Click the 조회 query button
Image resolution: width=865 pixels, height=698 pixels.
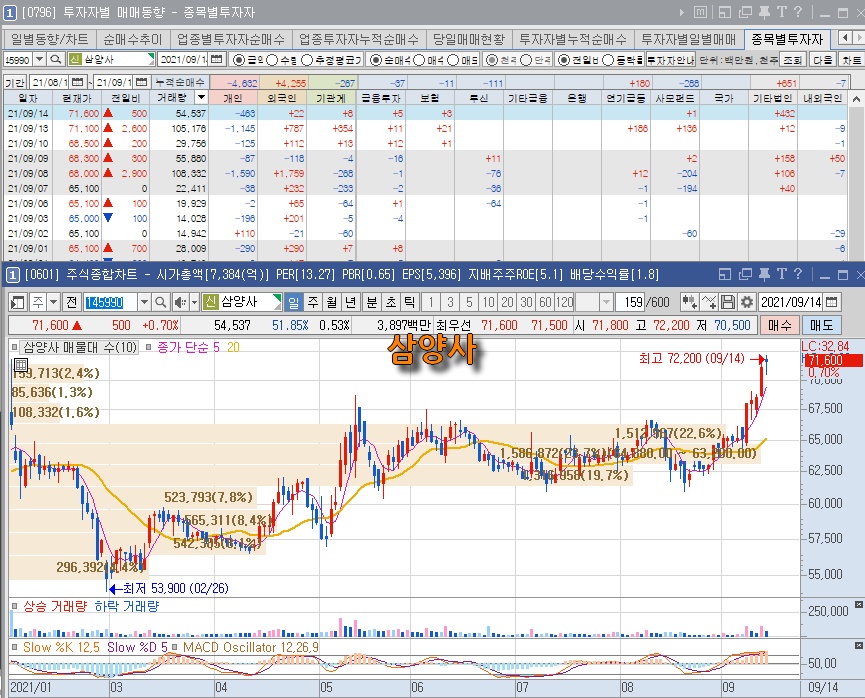[x=793, y=59]
